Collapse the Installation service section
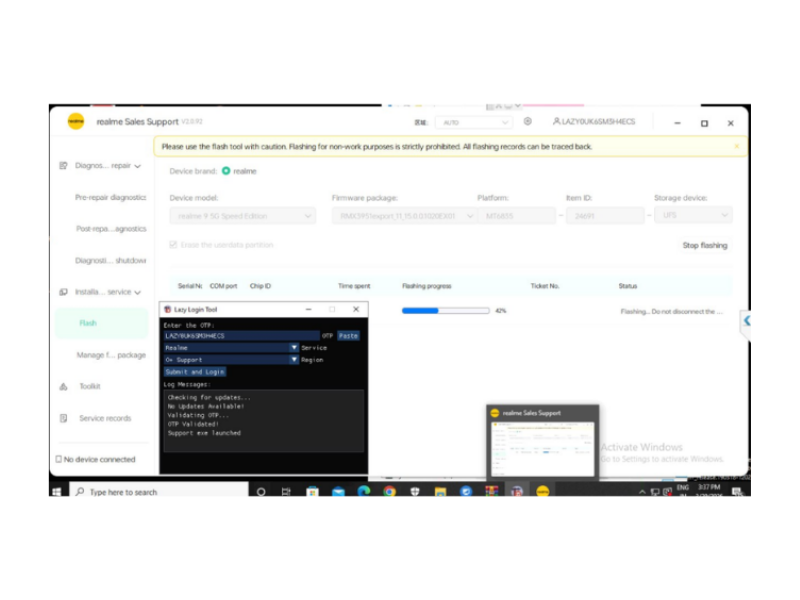 (x=138, y=292)
